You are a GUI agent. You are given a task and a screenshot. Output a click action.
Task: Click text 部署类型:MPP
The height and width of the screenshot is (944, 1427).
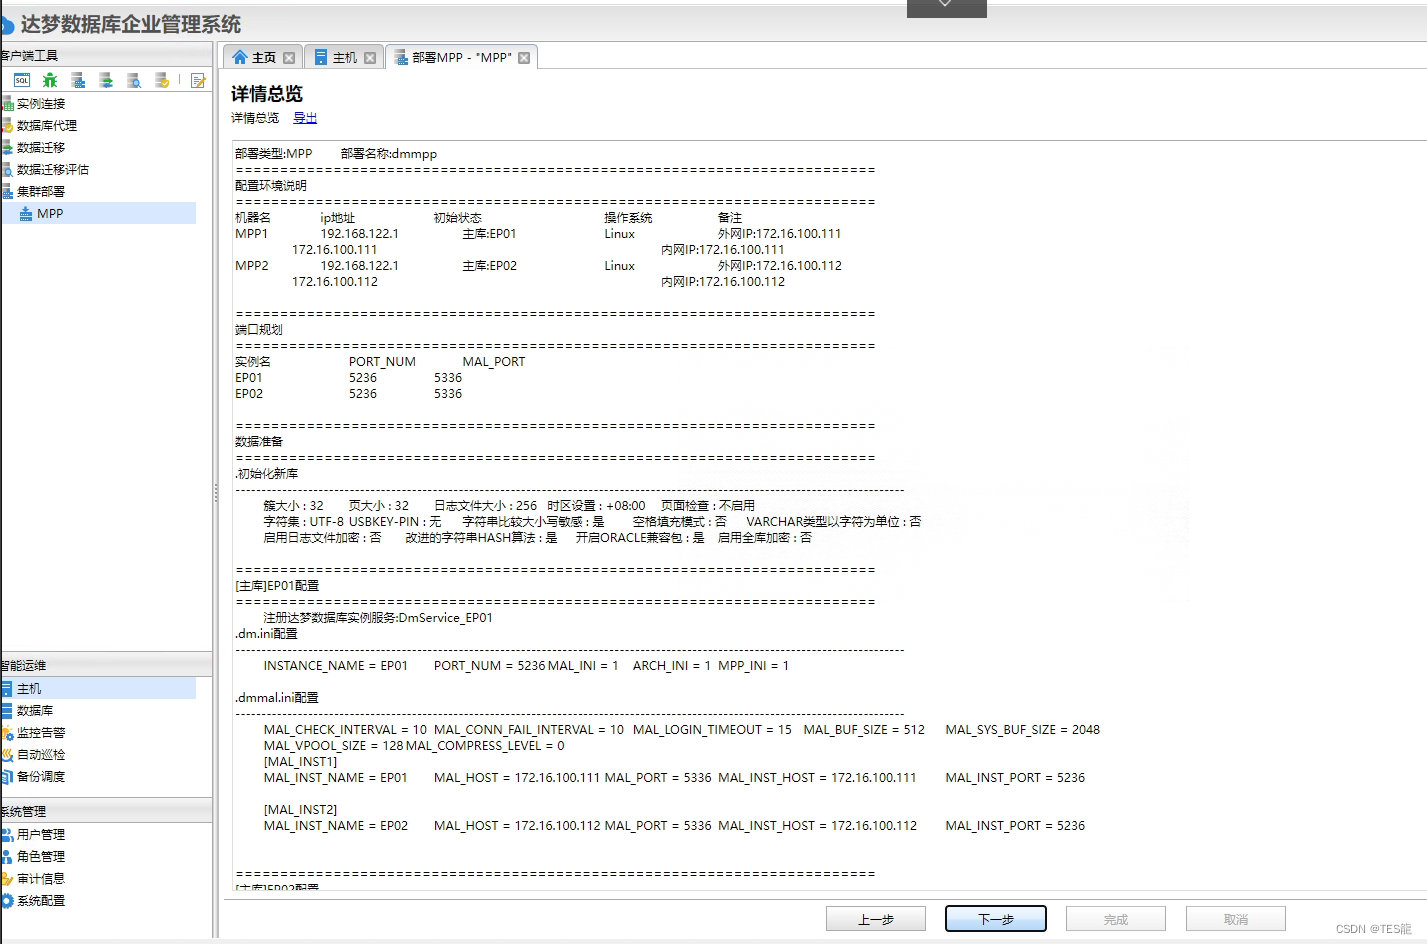274,154
